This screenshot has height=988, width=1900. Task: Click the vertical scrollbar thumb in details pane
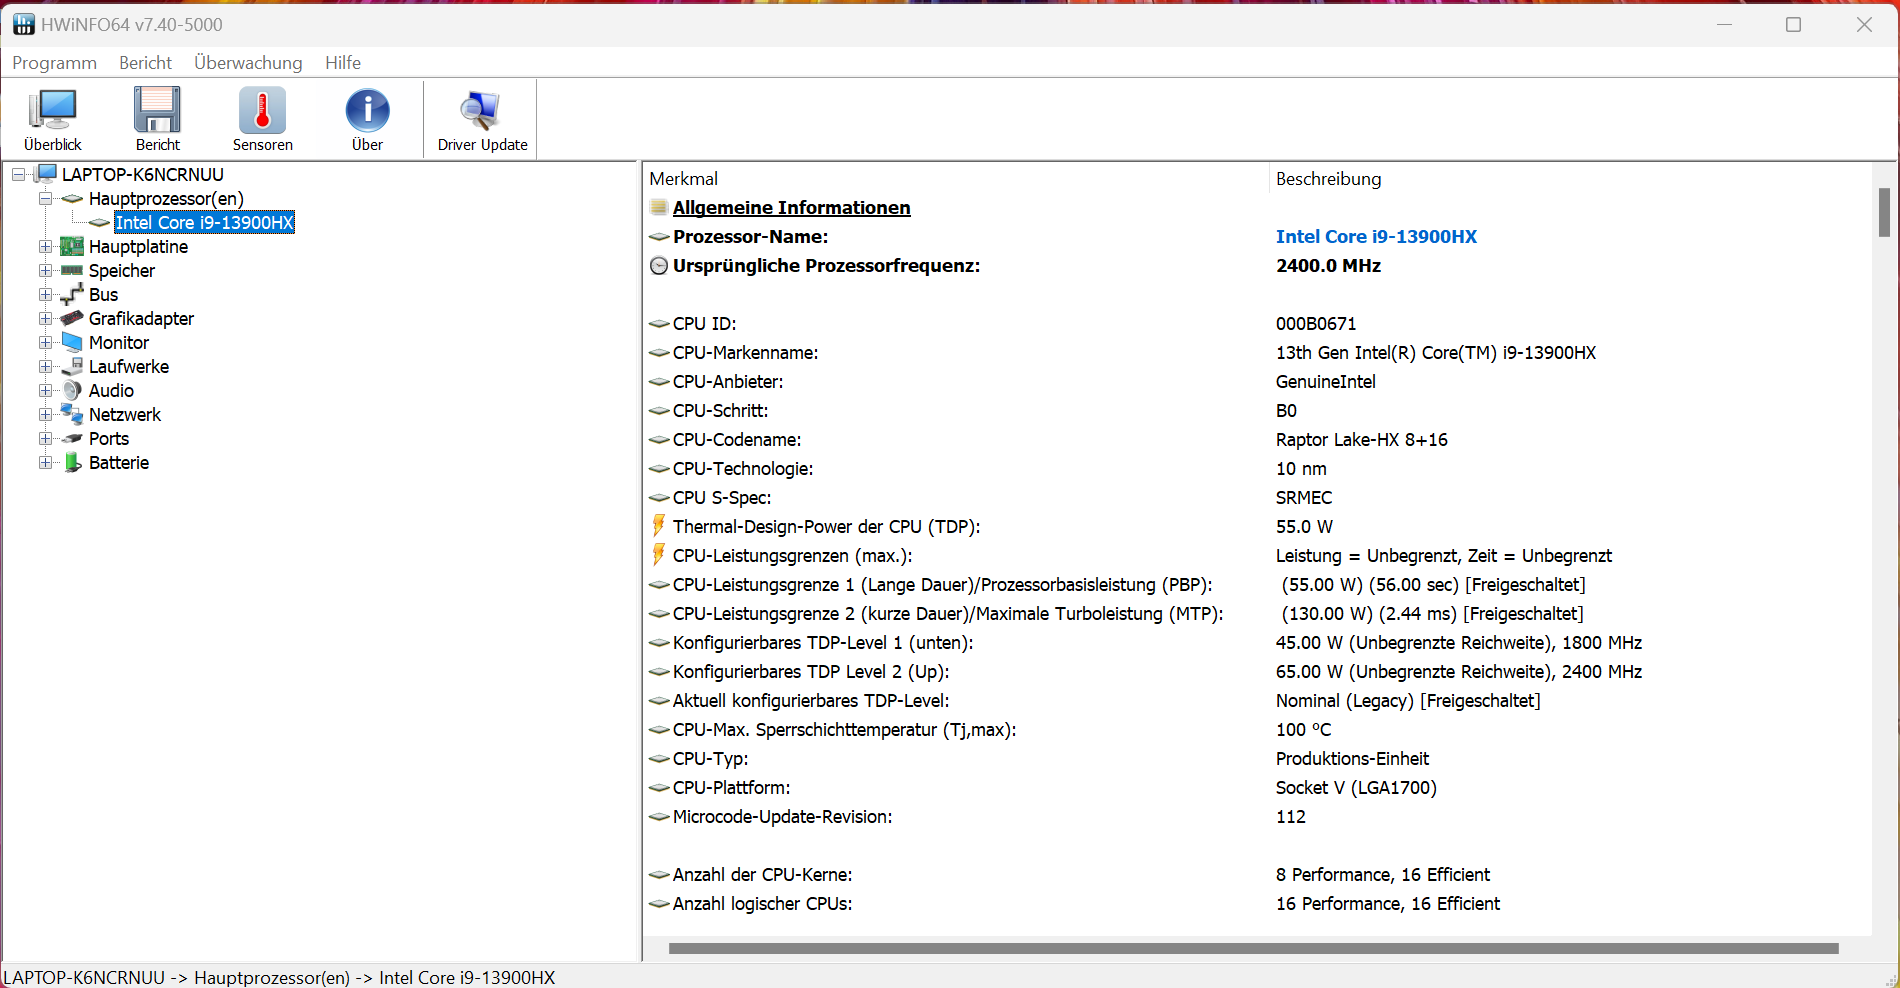click(x=1884, y=212)
